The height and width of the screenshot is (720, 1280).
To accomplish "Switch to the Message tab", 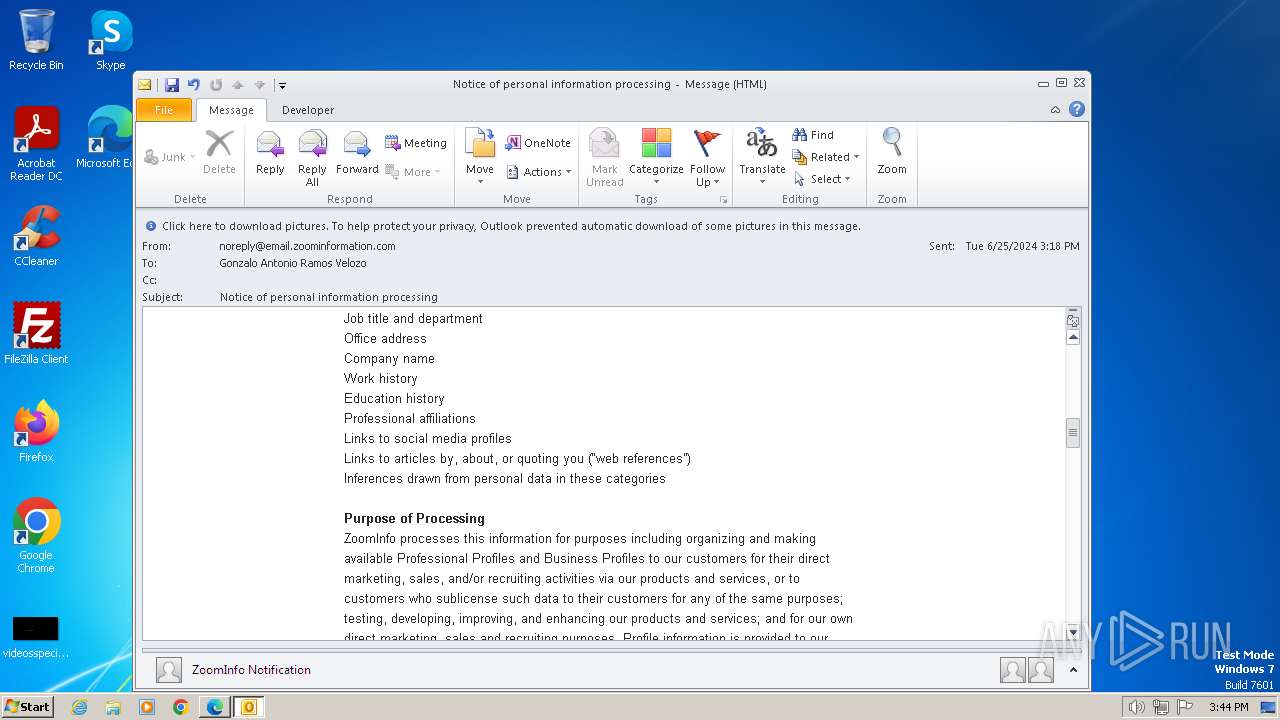I will point(231,110).
